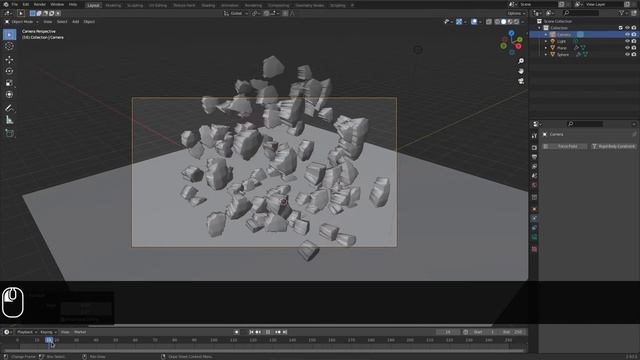Open the Window menu
This screenshot has width=640, height=360.
tap(57, 4)
